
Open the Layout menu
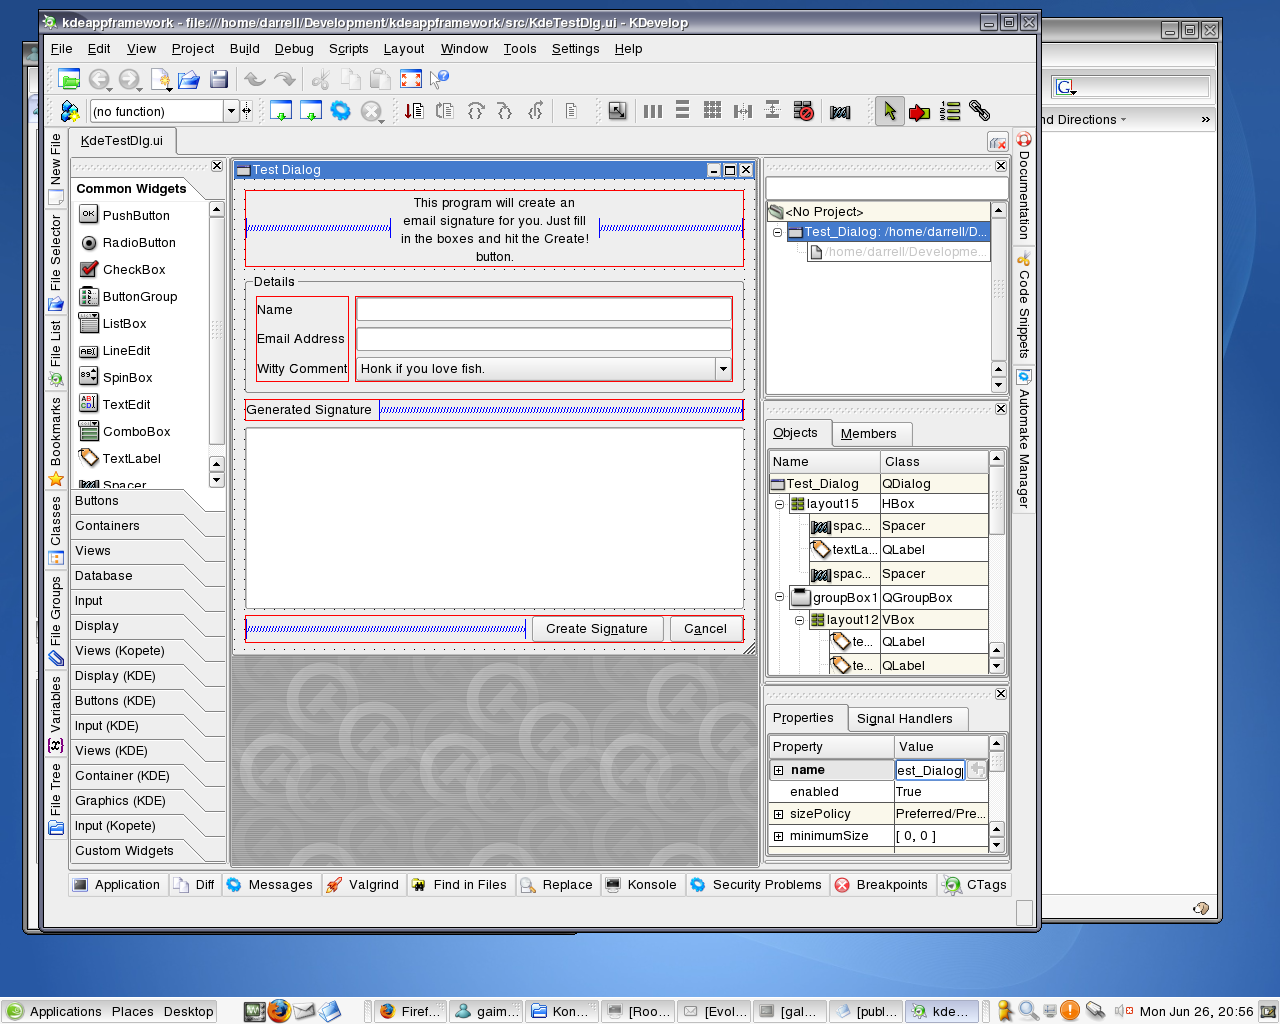coord(403,48)
